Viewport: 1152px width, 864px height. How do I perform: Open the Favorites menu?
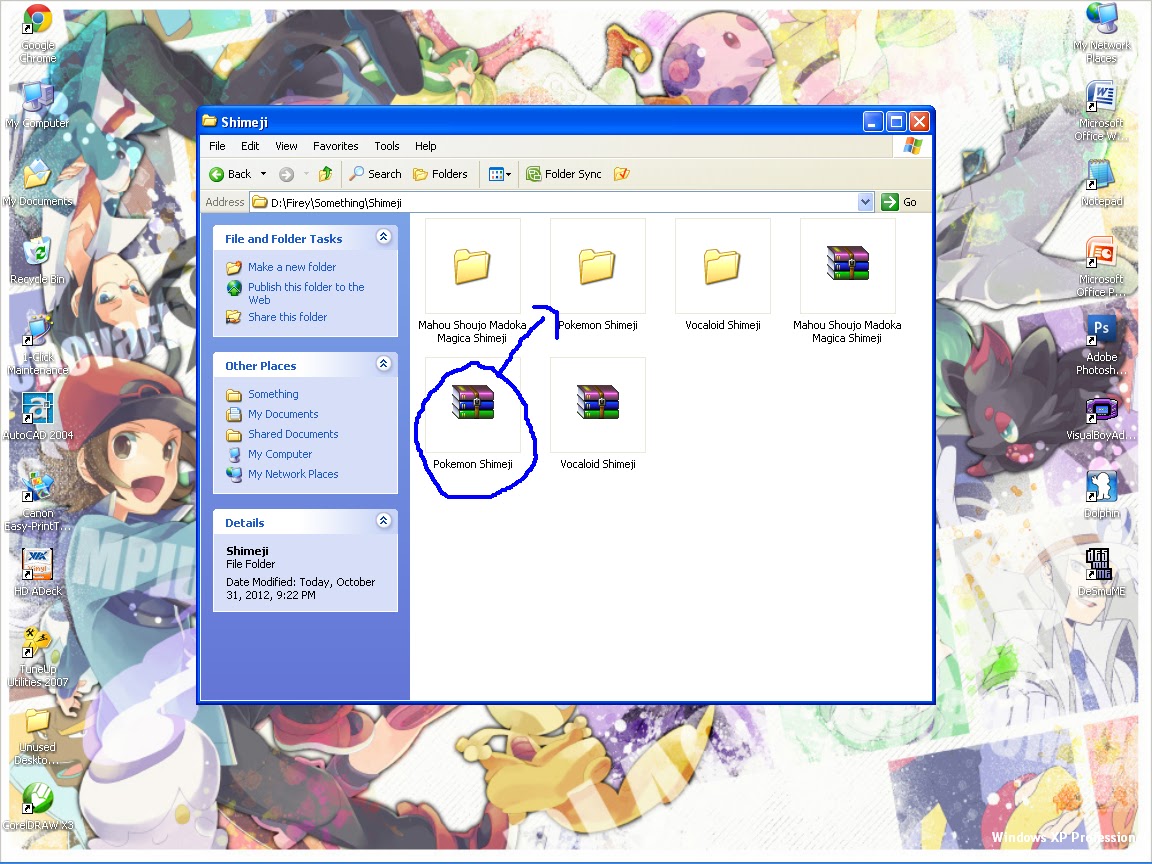(x=335, y=146)
